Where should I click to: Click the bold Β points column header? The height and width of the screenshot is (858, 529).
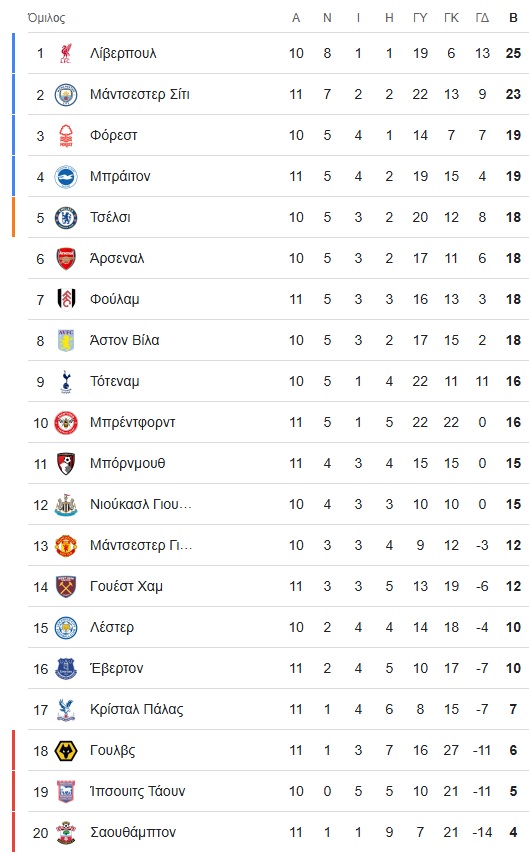[x=513, y=18]
